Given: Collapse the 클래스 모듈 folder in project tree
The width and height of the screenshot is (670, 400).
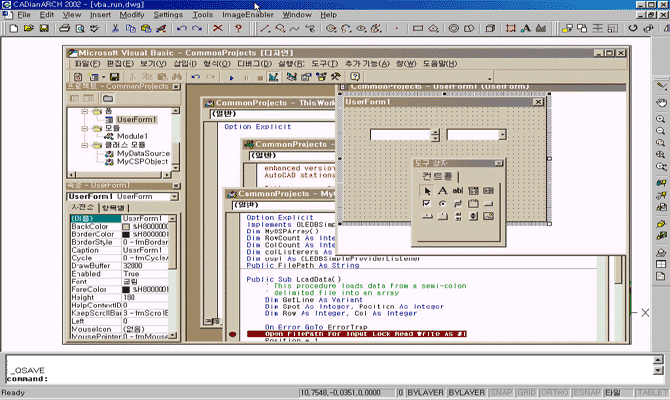Looking at the screenshot, I should pyautogui.click(x=85, y=145).
